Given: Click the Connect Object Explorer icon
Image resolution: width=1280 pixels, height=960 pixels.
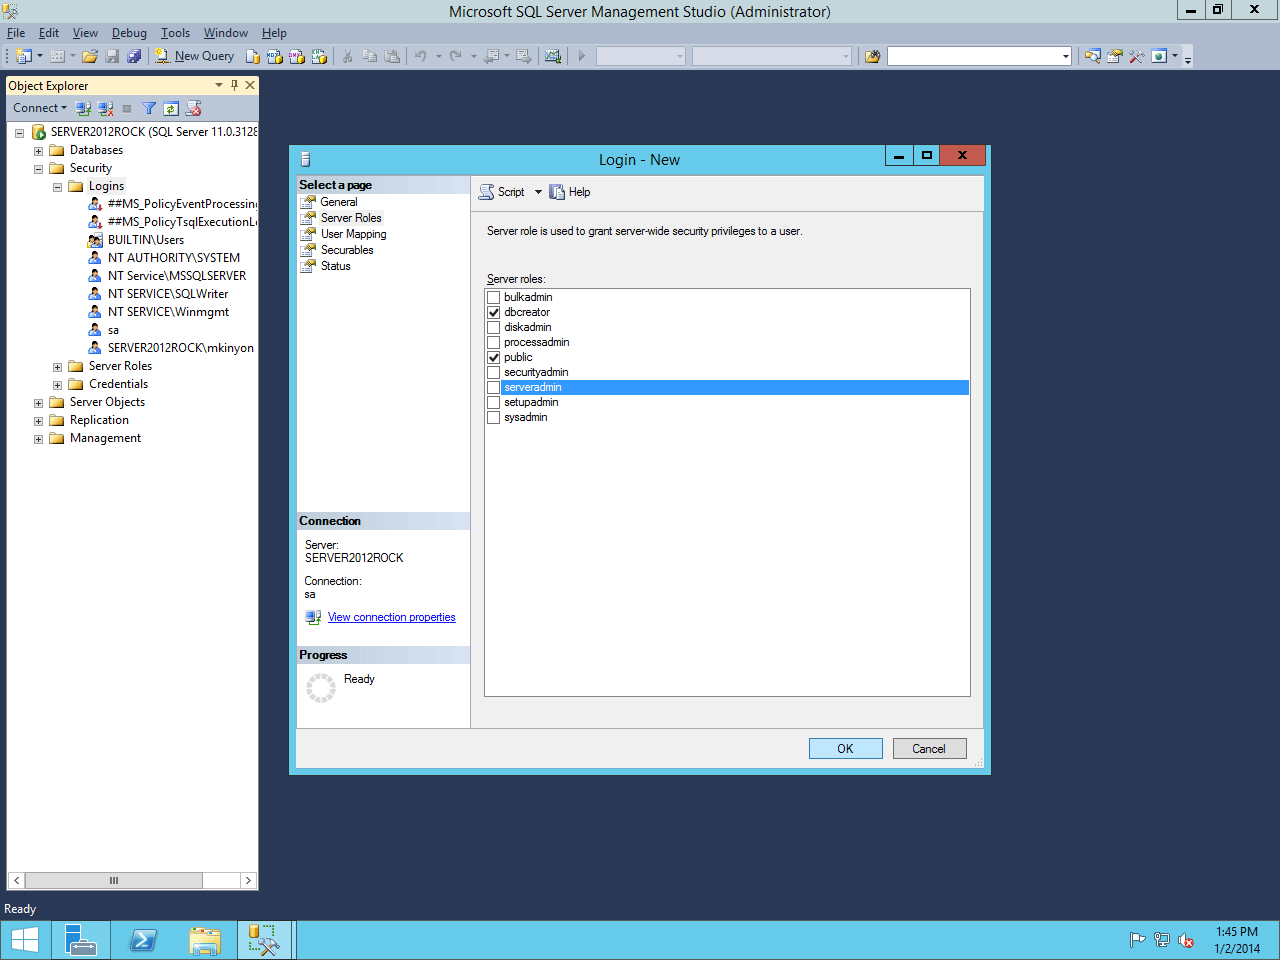Looking at the screenshot, I should (x=83, y=108).
